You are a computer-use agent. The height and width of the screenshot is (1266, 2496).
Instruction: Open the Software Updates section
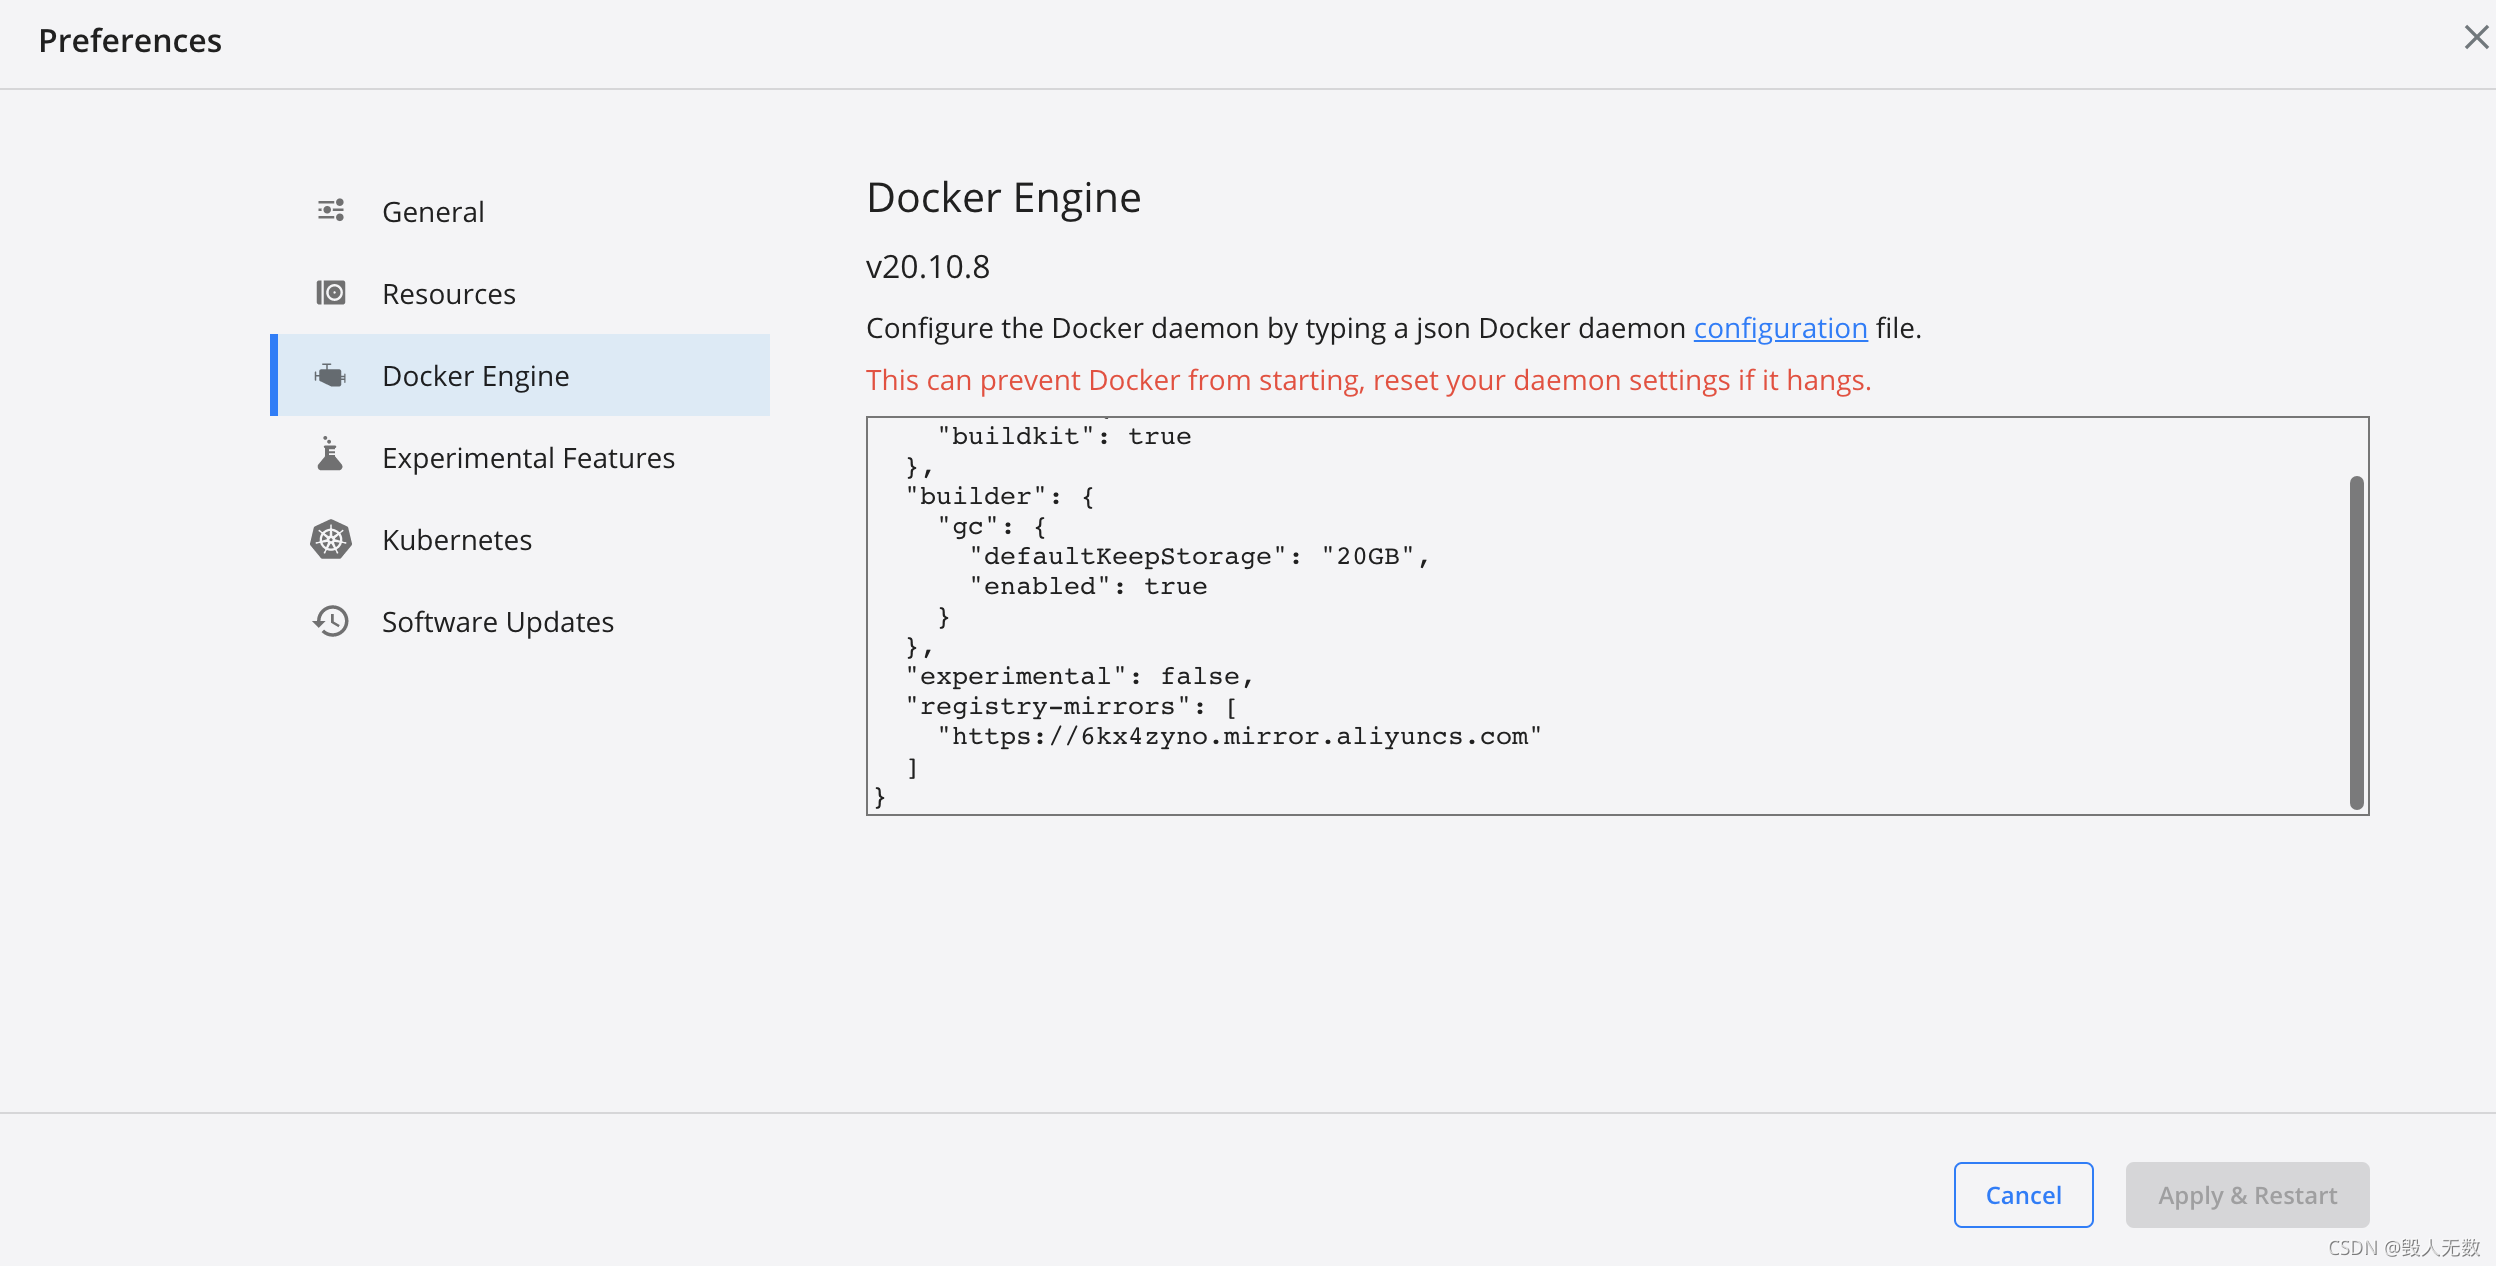coord(497,621)
